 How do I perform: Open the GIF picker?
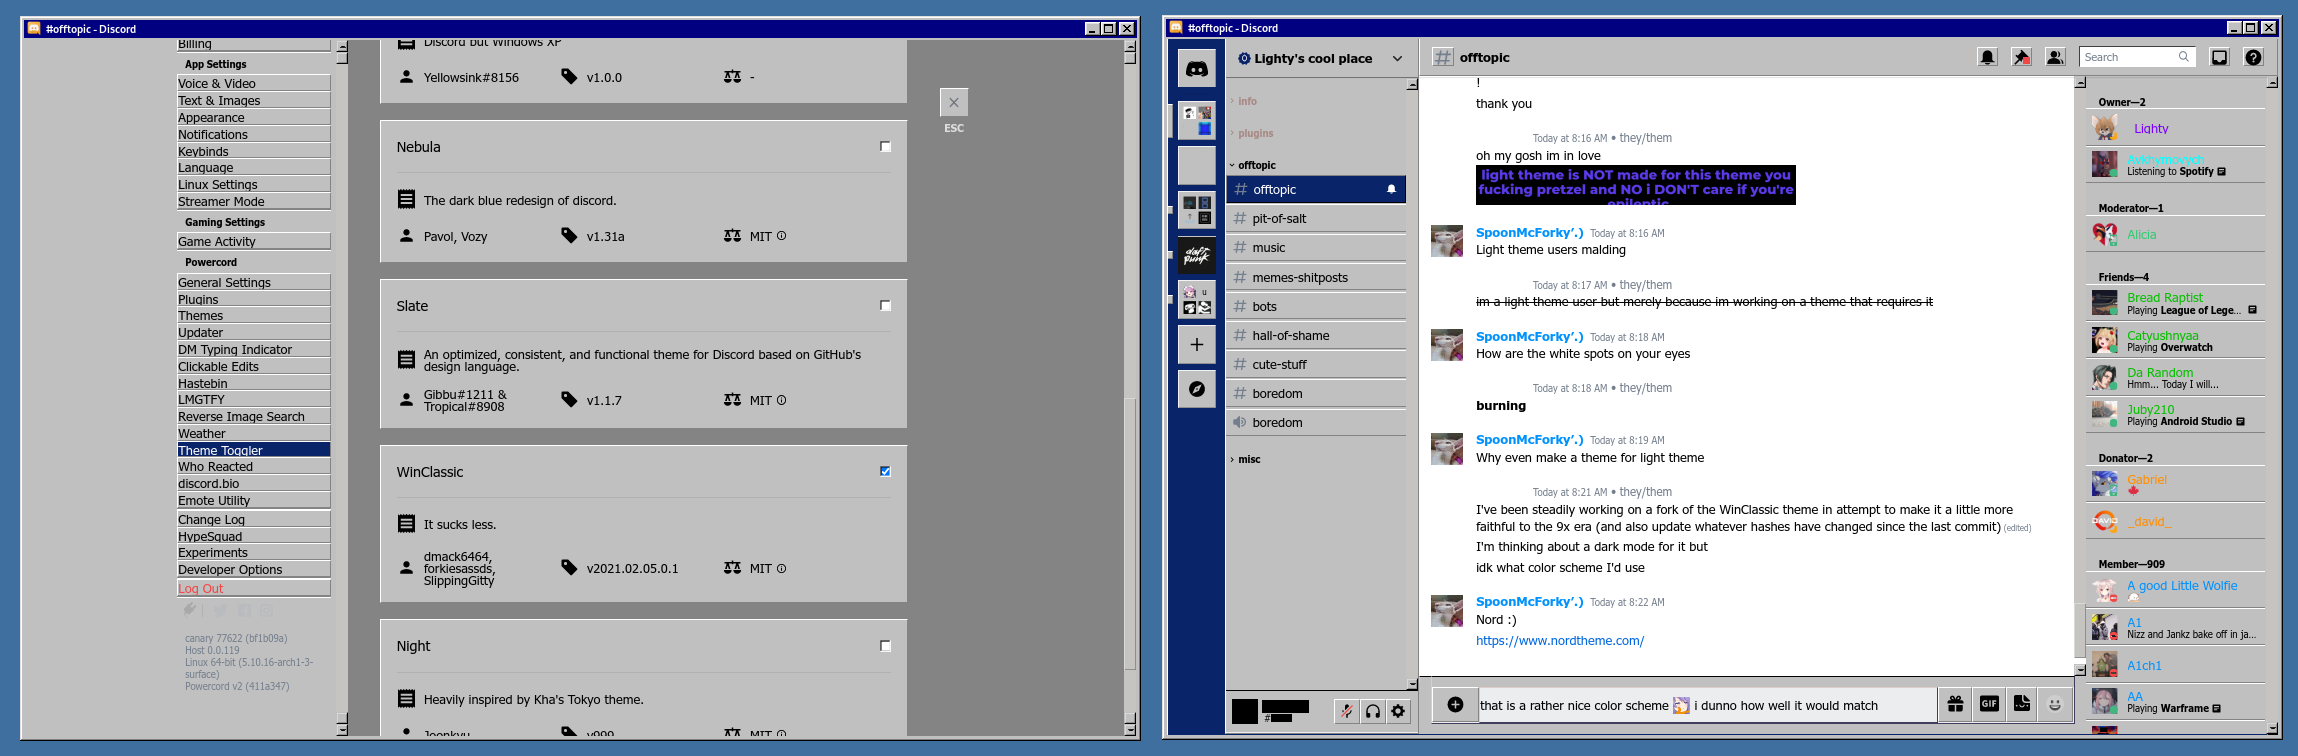pyautogui.click(x=1988, y=704)
